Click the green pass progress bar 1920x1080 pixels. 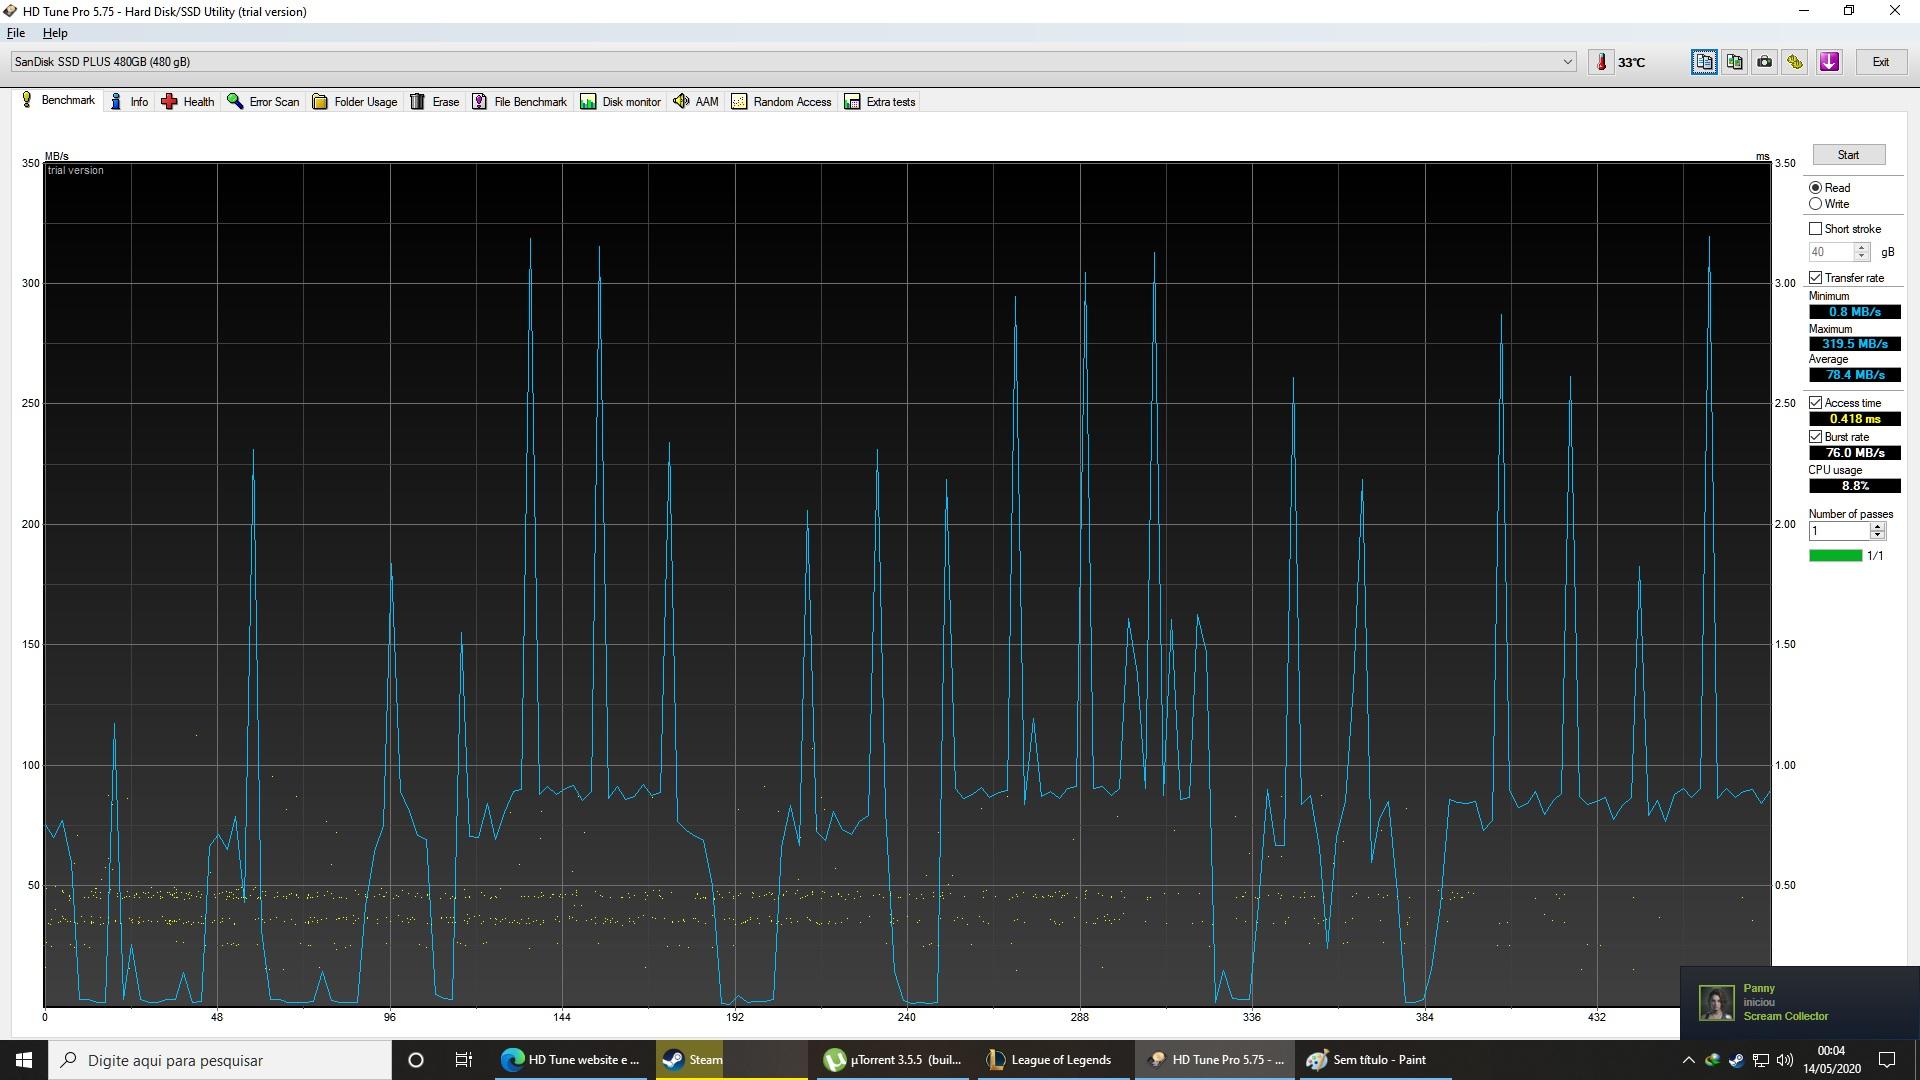[x=1835, y=556]
